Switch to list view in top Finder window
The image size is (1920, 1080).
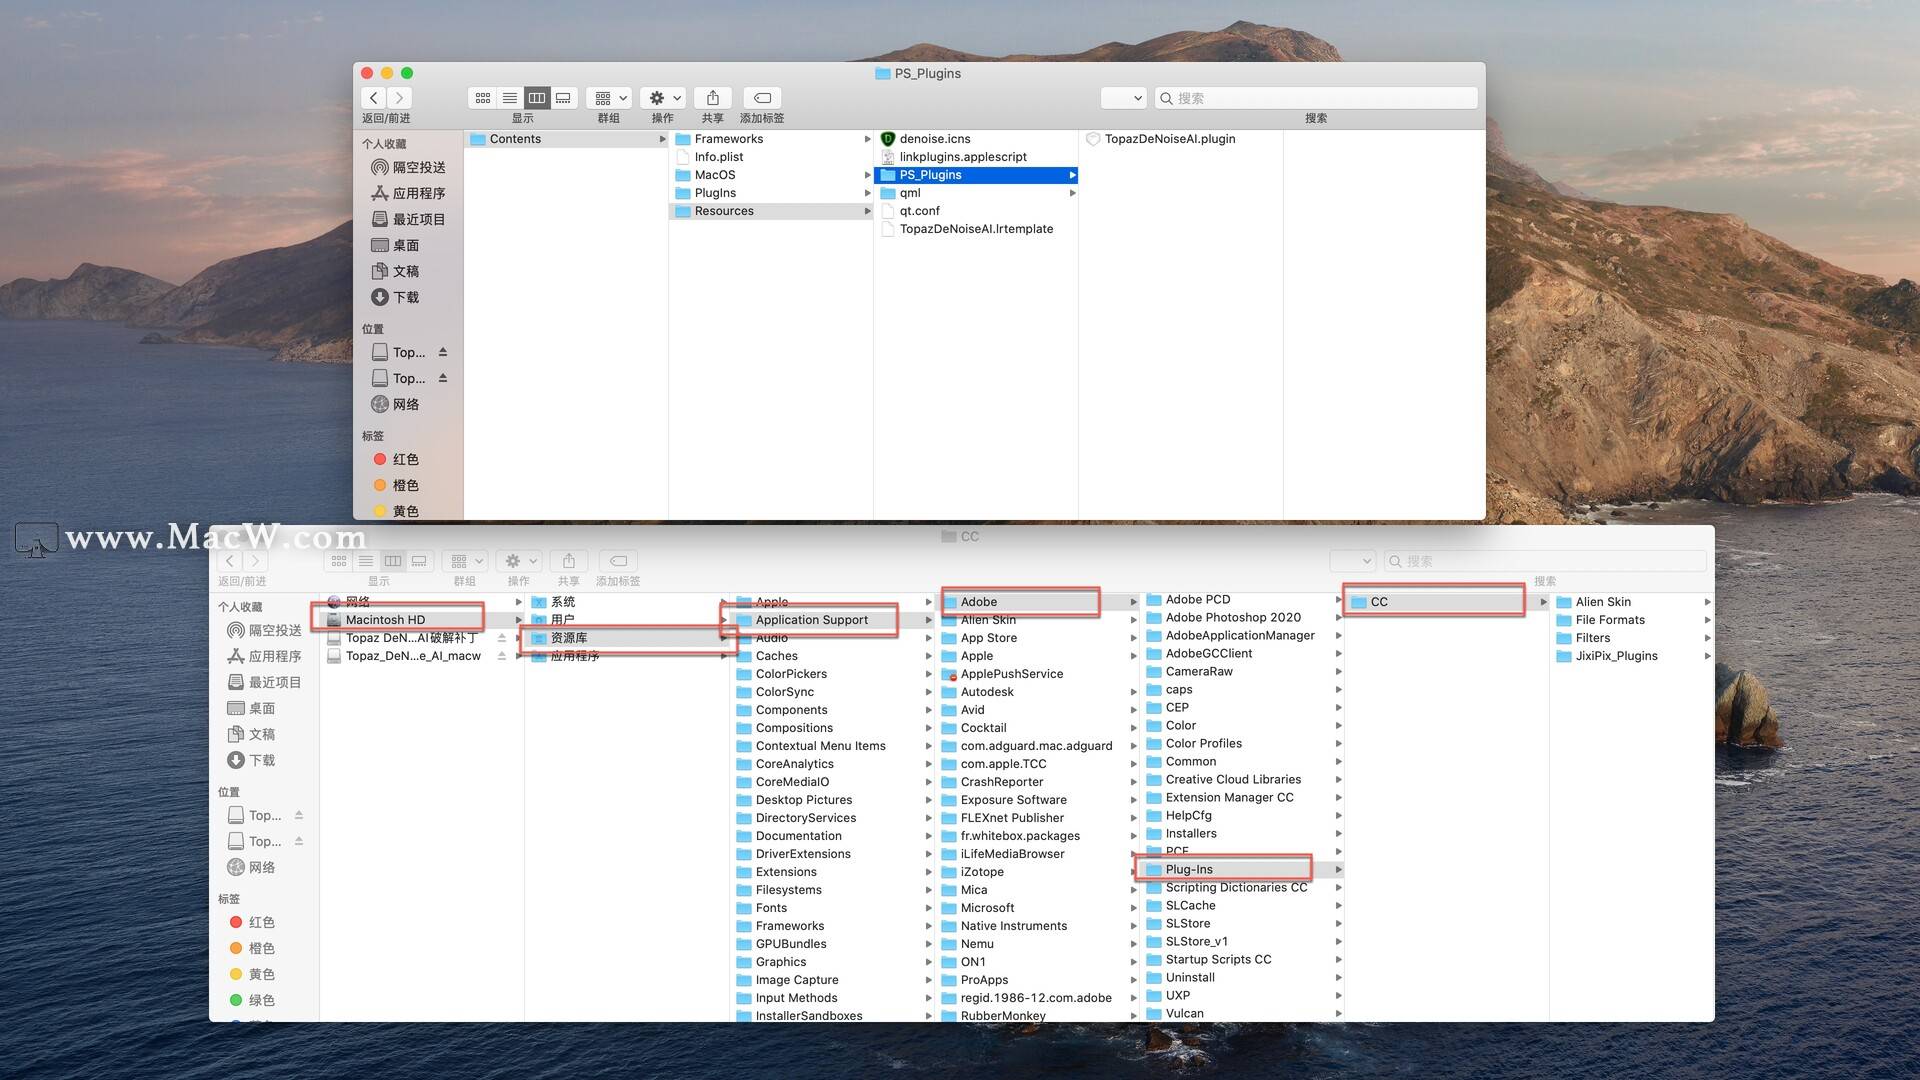(510, 98)
